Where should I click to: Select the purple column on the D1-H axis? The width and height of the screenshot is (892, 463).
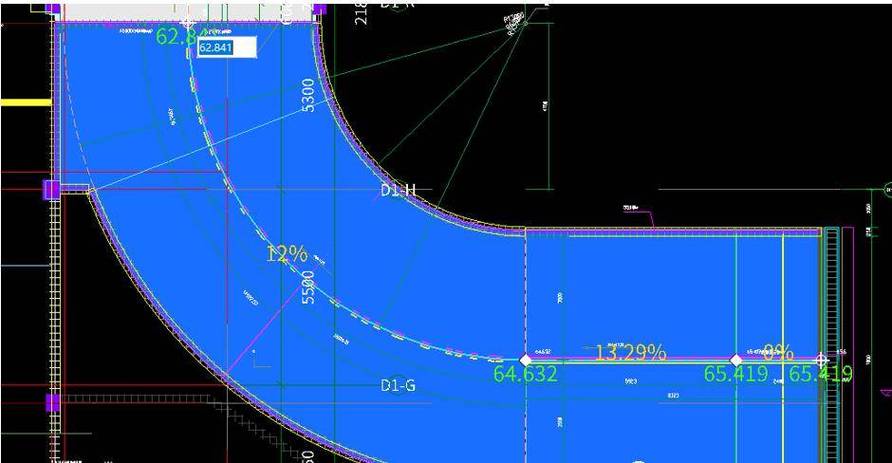pyautogui.click(x=52, y=189)
